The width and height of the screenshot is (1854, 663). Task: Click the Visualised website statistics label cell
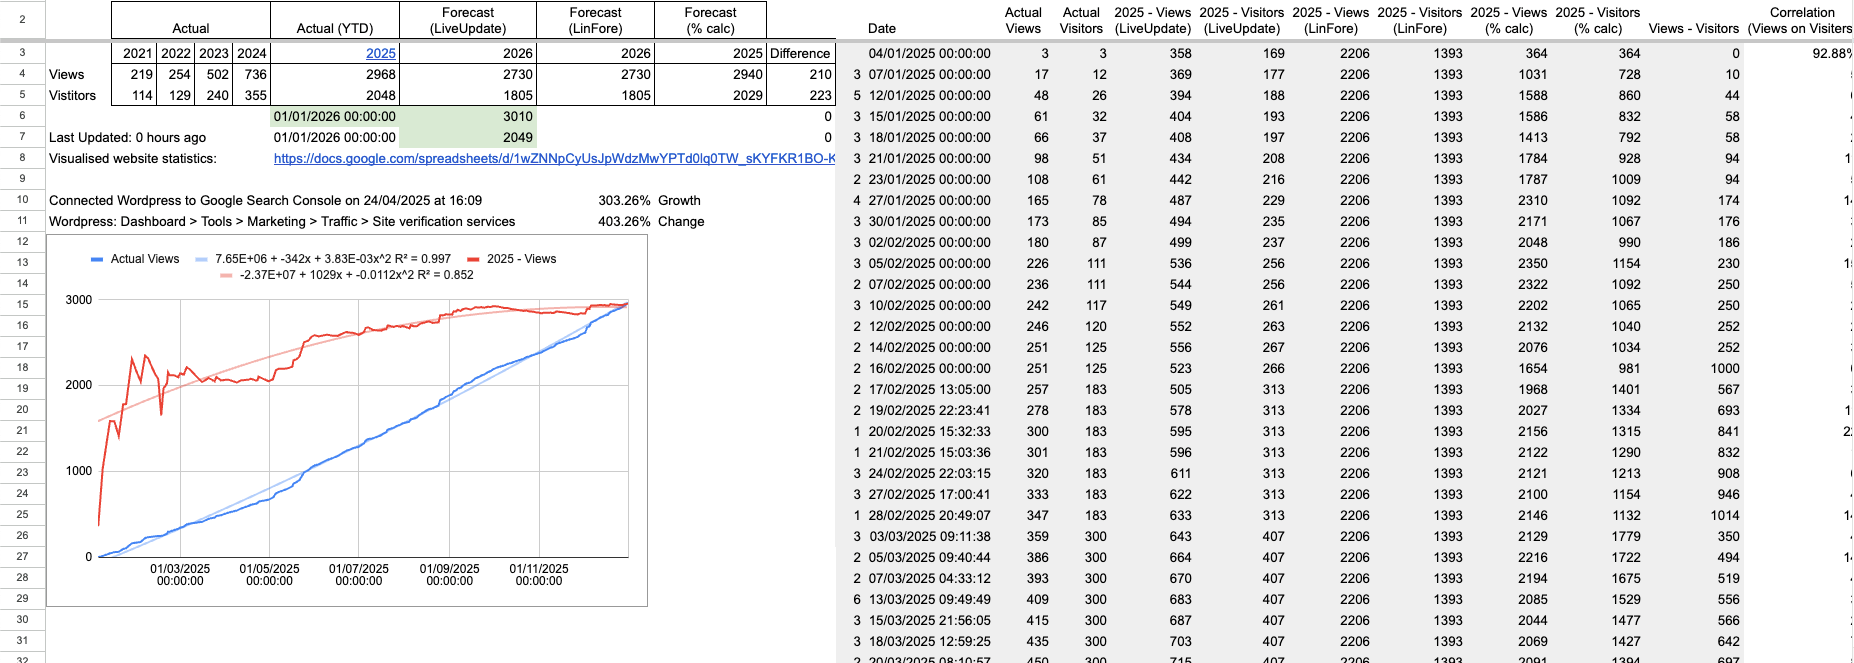[133, 159]
